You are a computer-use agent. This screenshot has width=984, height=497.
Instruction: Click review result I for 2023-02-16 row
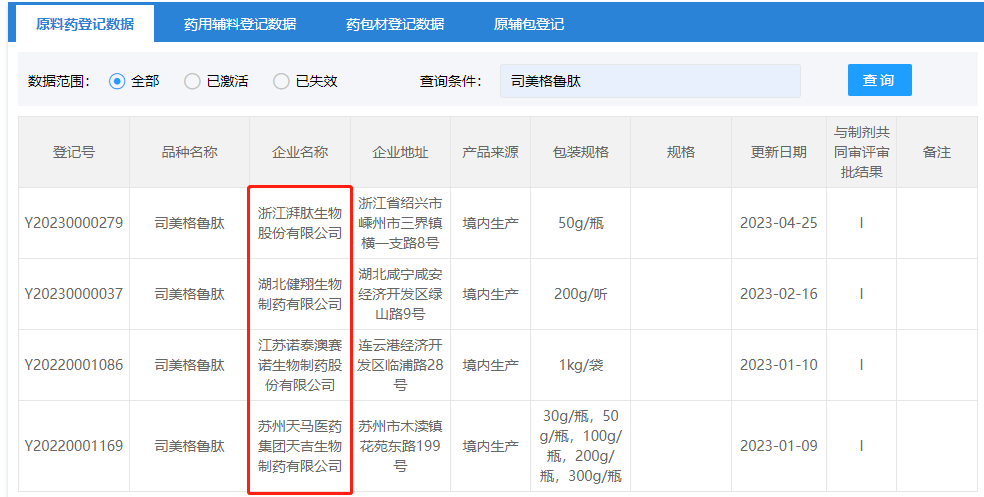click(862, 294)
